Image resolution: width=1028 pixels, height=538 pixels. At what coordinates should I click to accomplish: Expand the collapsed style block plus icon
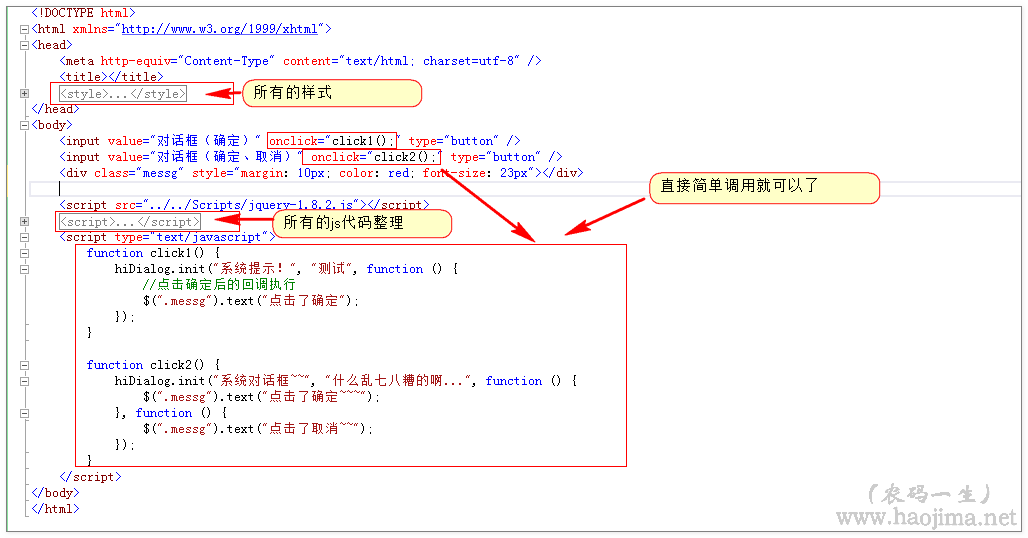24,93
